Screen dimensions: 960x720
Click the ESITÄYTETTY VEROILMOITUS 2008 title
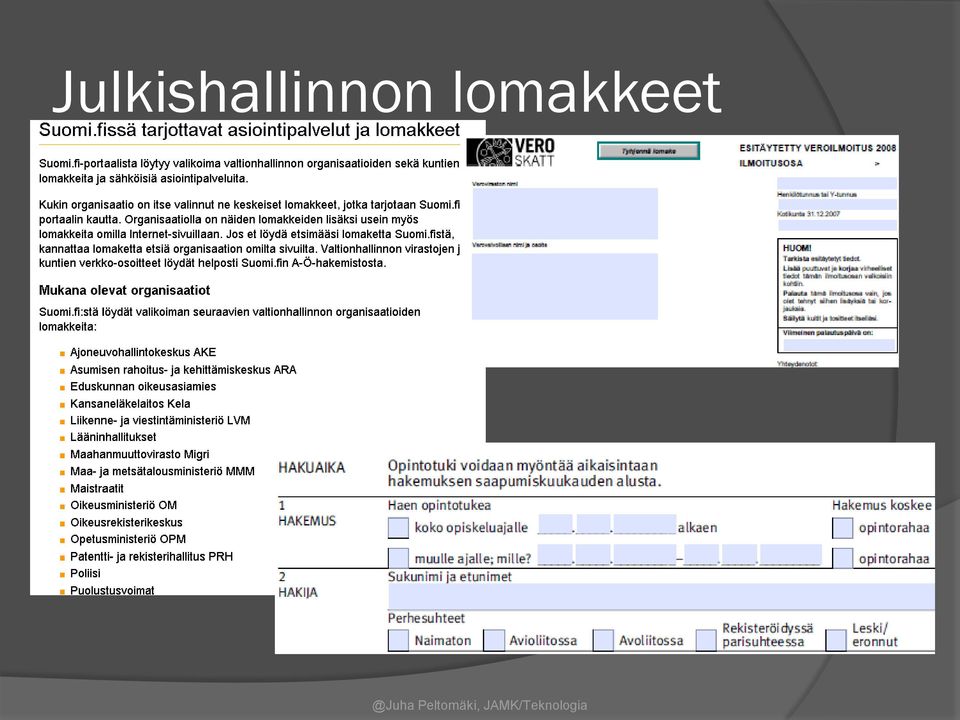point(817,148)
